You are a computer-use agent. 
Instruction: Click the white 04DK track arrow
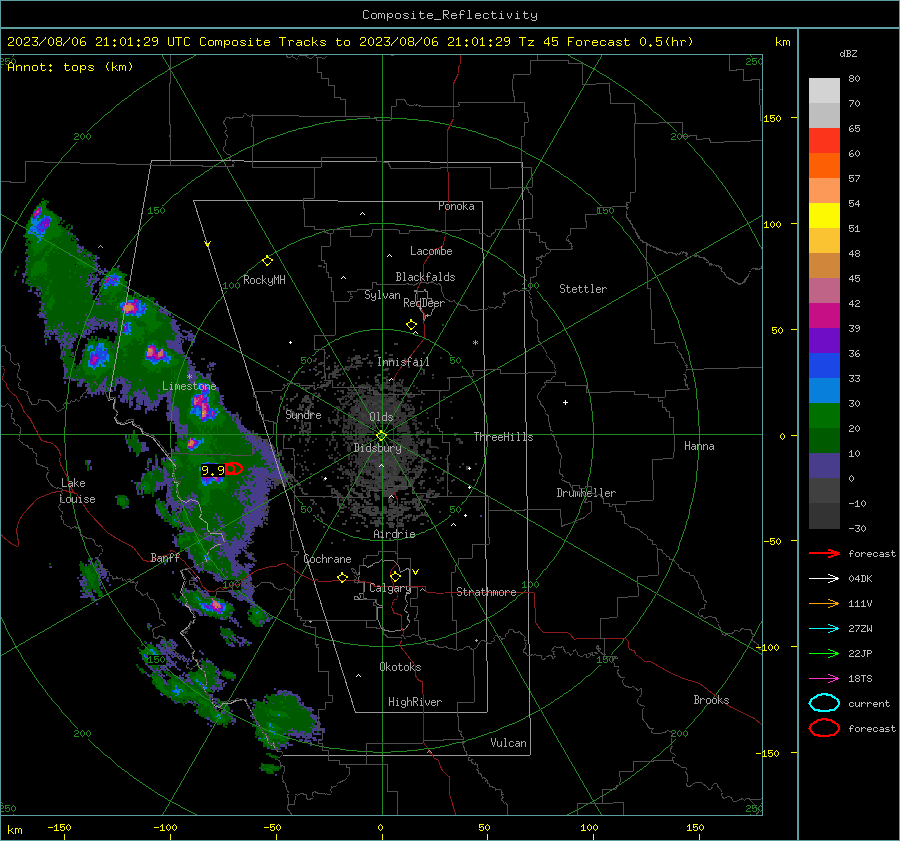point(824,578)
